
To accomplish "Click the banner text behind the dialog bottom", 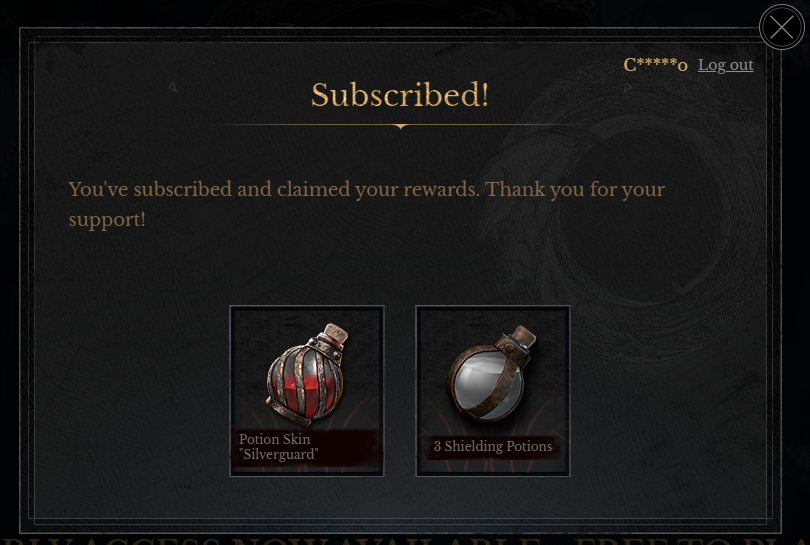I will pos(405,540).
